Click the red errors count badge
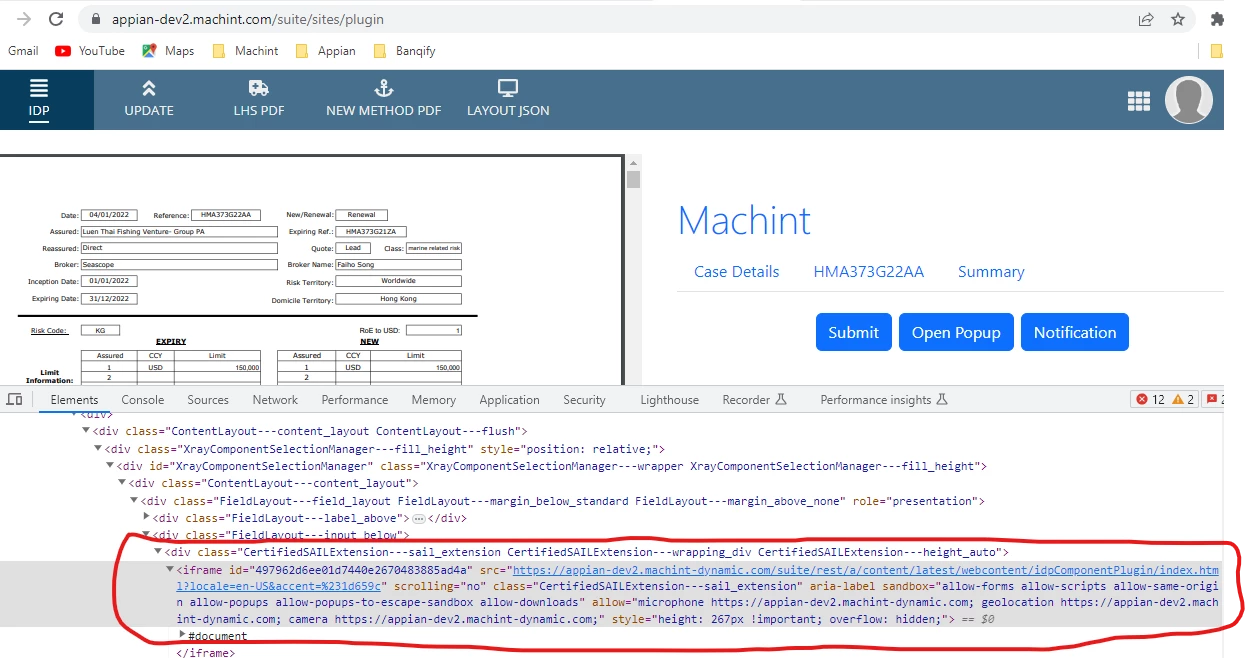 pyautogui.click(x=1148, y=399)
